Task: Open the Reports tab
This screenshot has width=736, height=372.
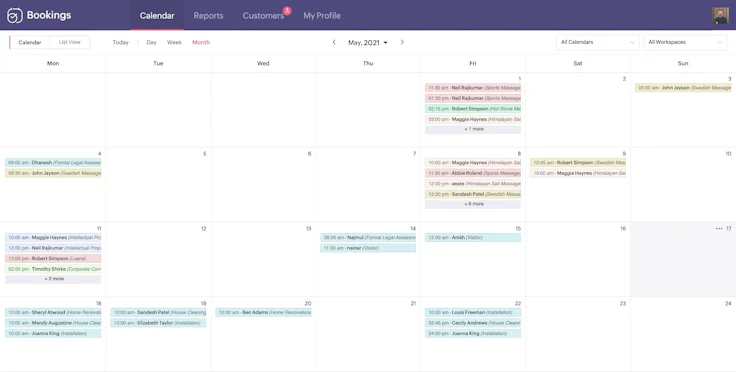Action: (x=208, y=15)
